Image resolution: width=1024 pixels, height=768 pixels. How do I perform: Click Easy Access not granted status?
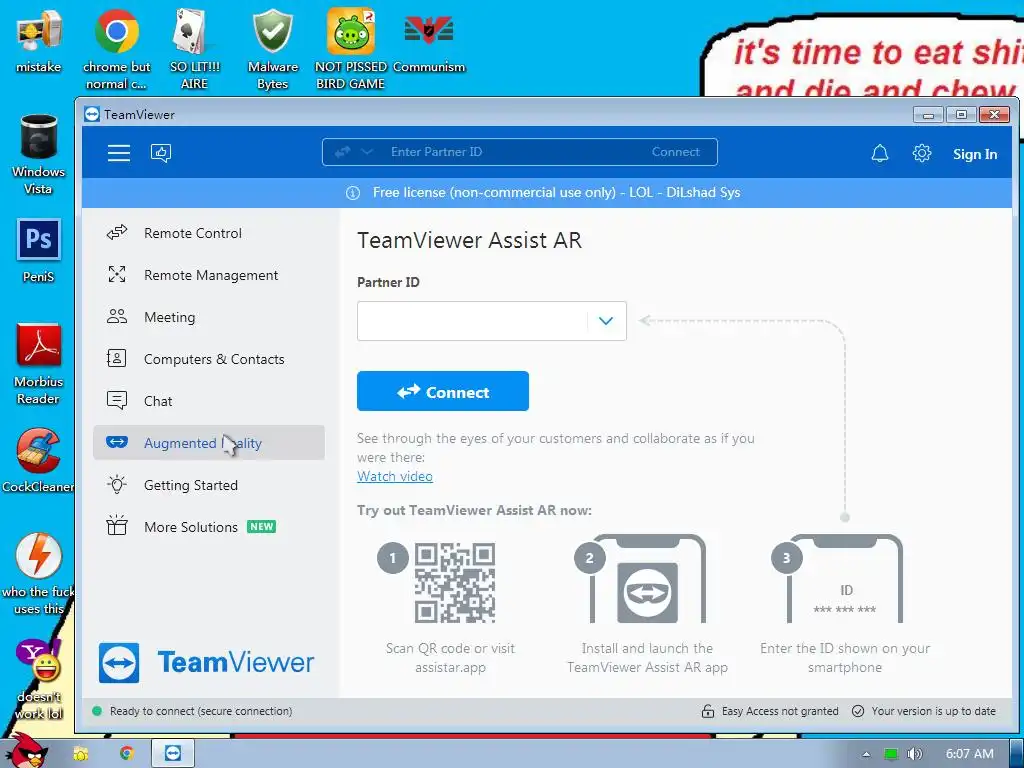780,711
